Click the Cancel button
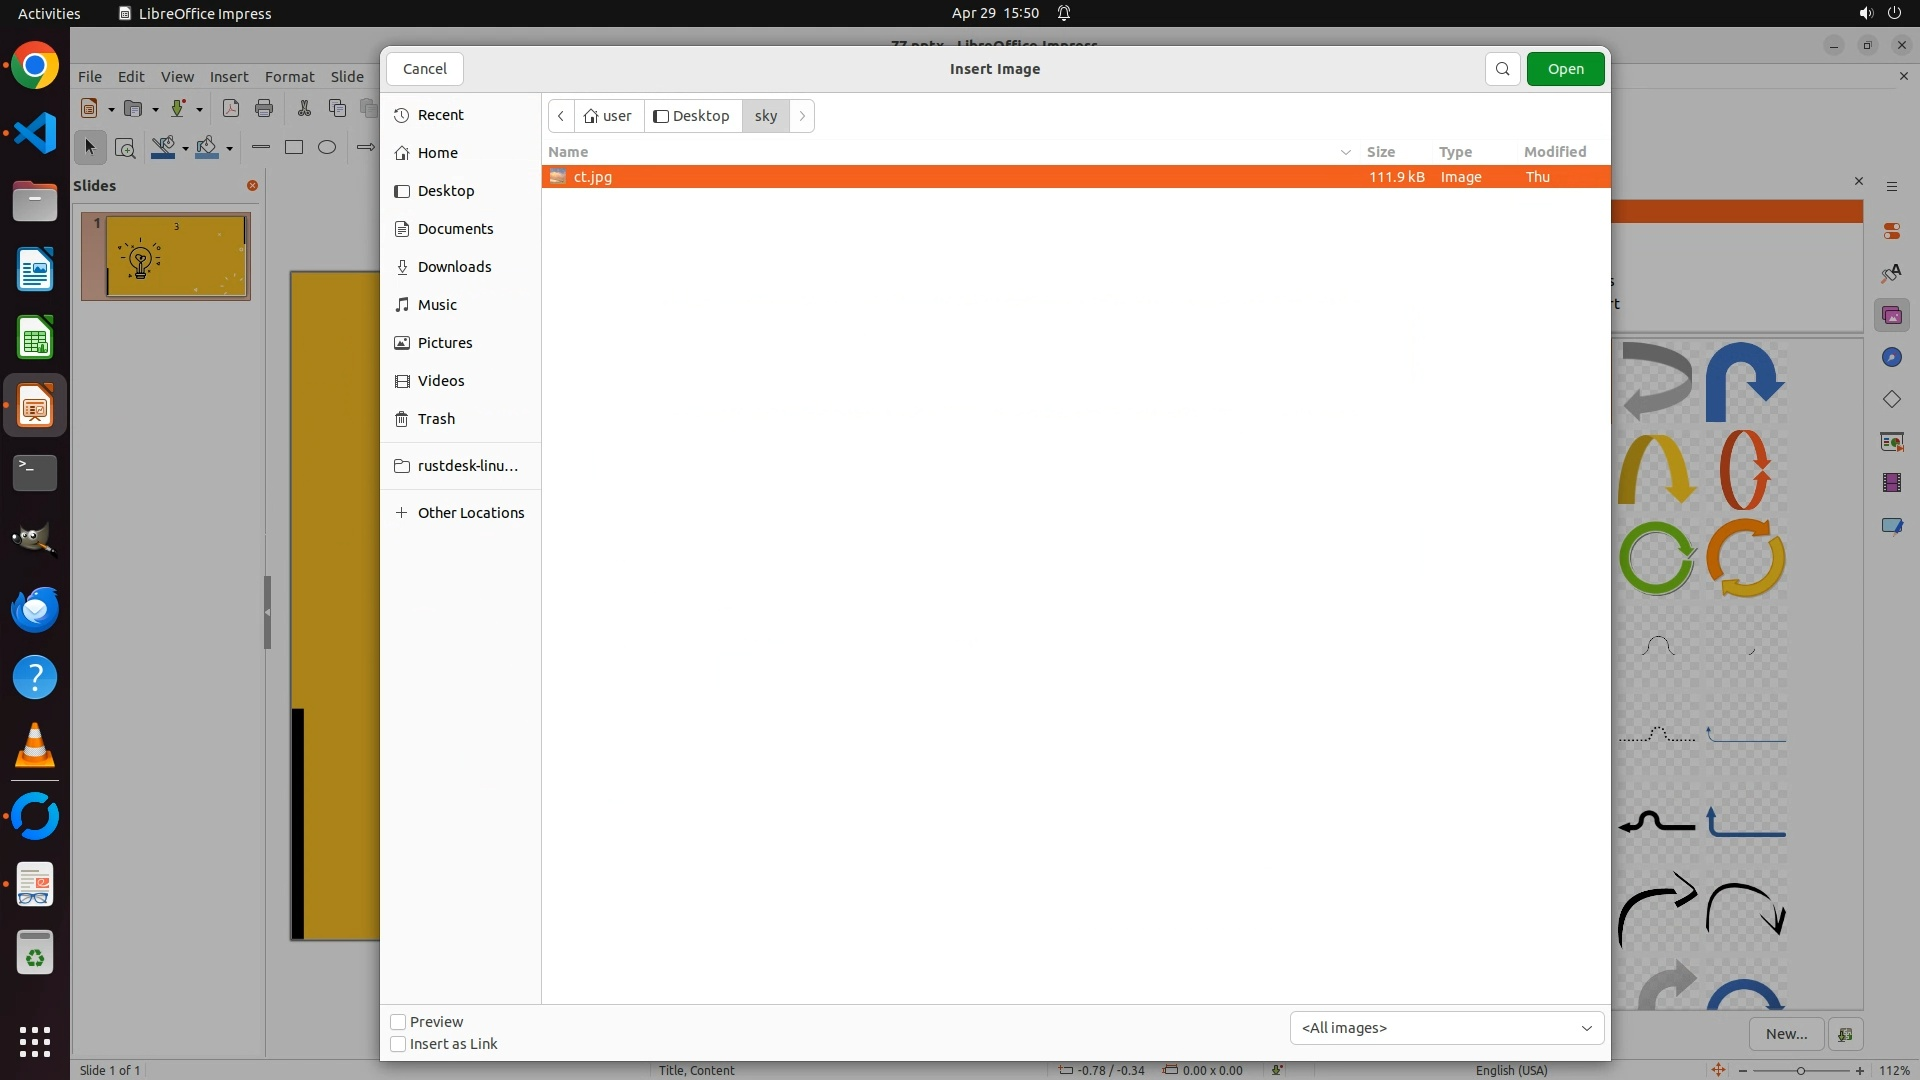 pyautogui.click(x=424, y=69)
